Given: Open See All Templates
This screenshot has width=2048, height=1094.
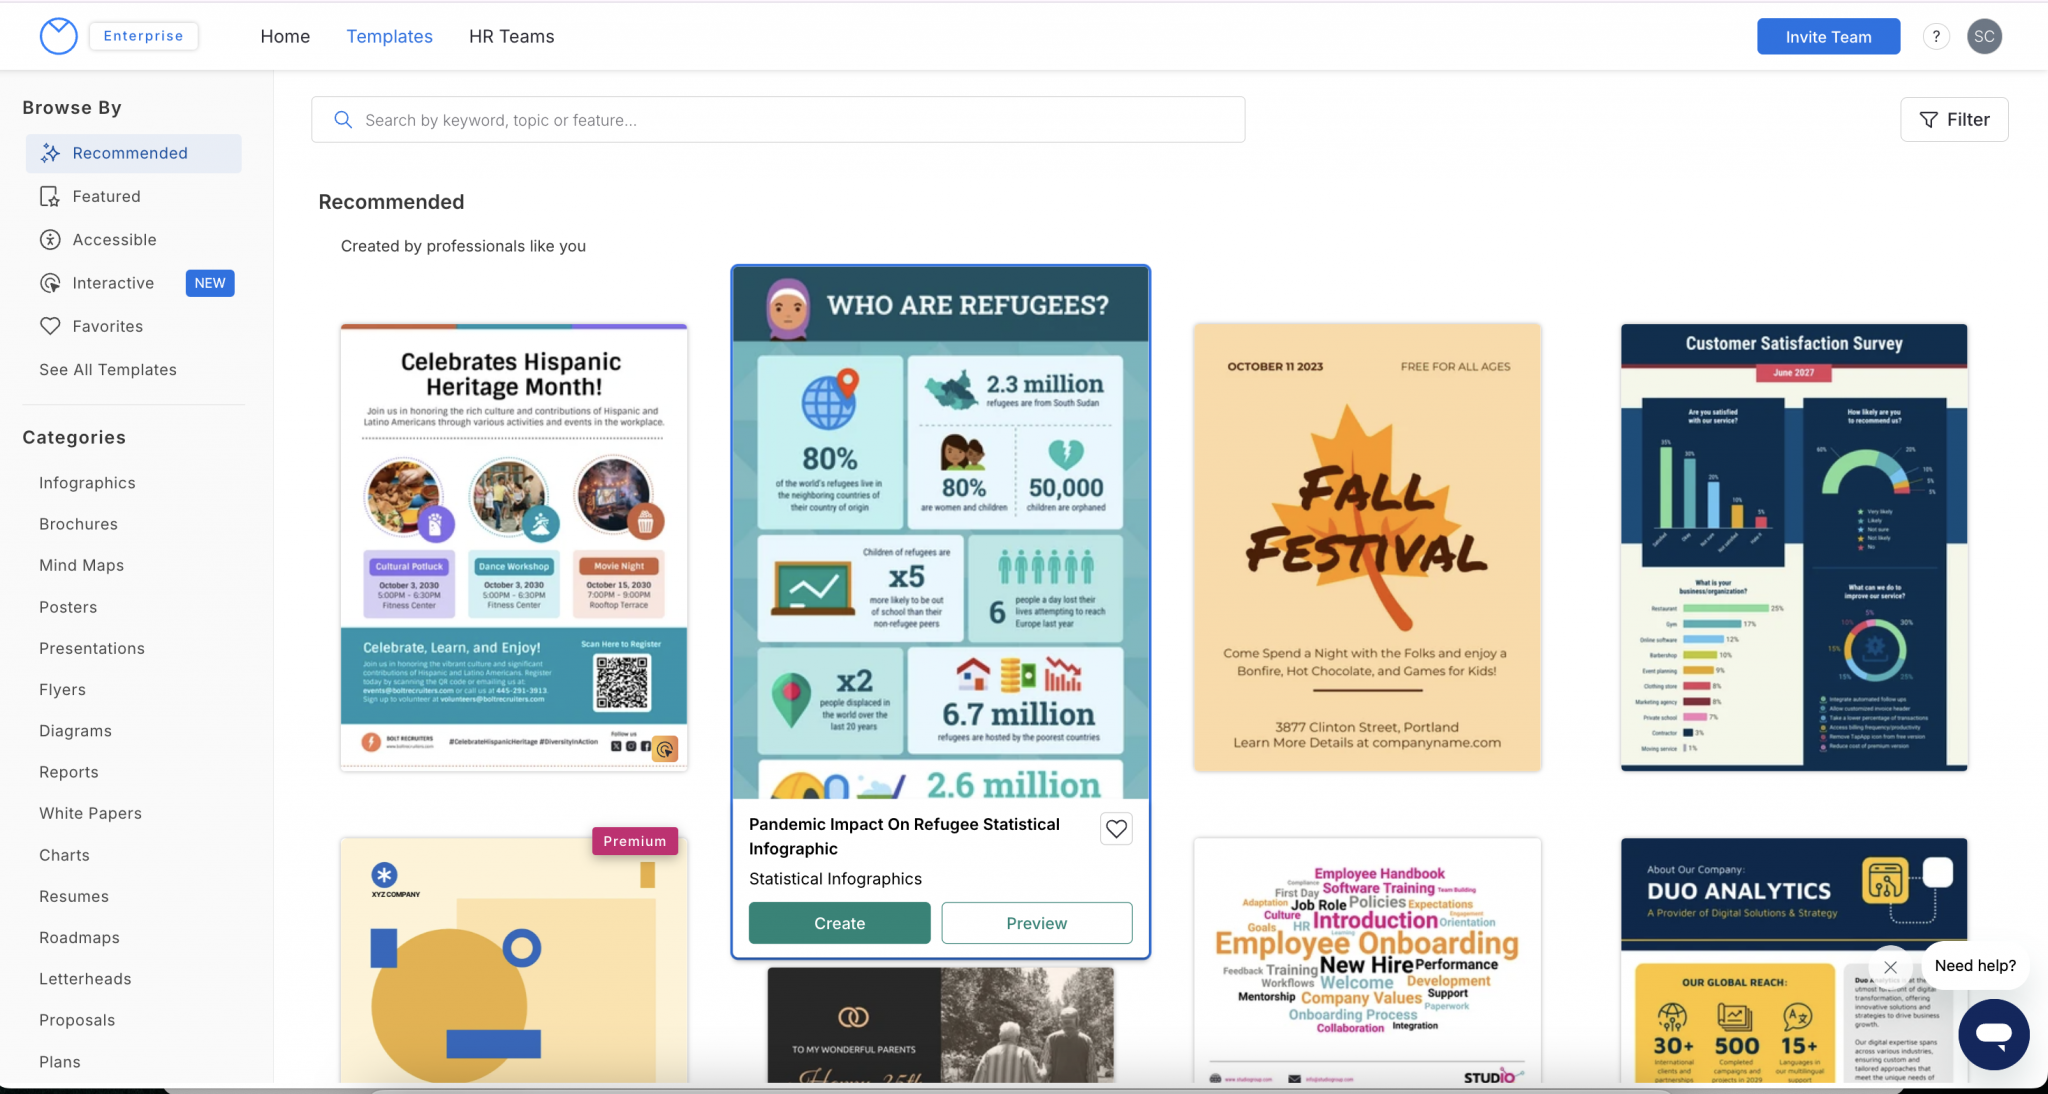Looking at the screenshot, I should (107, 369).
